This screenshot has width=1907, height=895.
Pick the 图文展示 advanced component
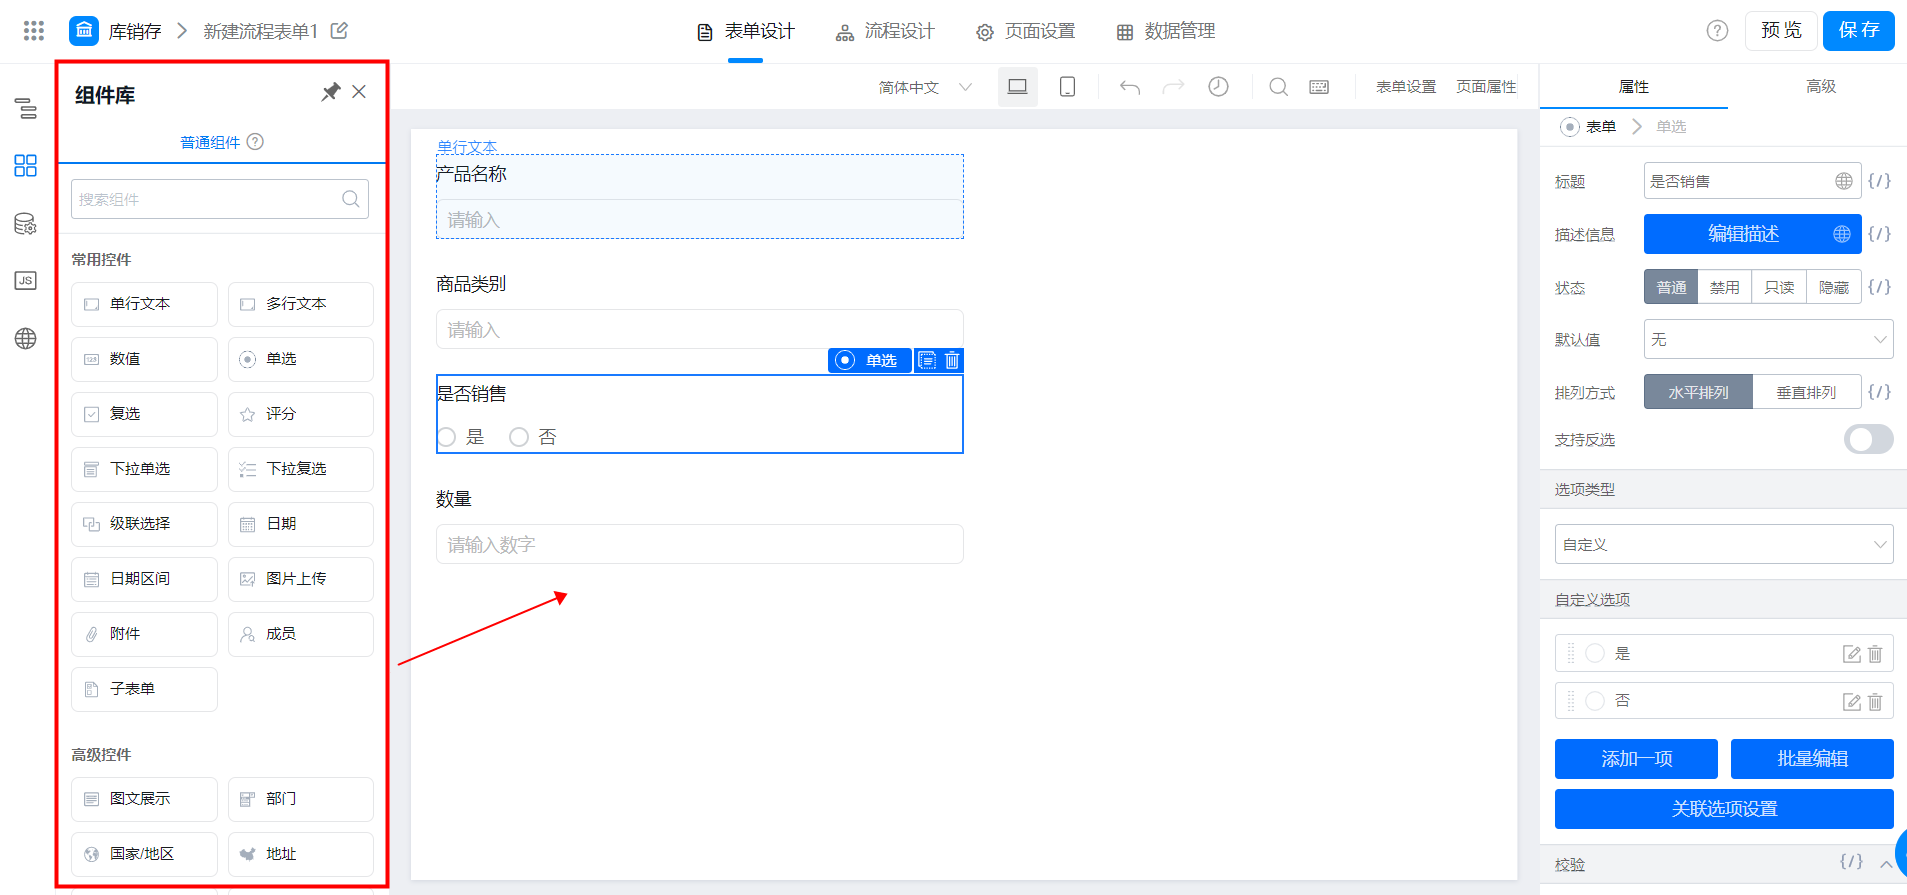click(144, 799)
